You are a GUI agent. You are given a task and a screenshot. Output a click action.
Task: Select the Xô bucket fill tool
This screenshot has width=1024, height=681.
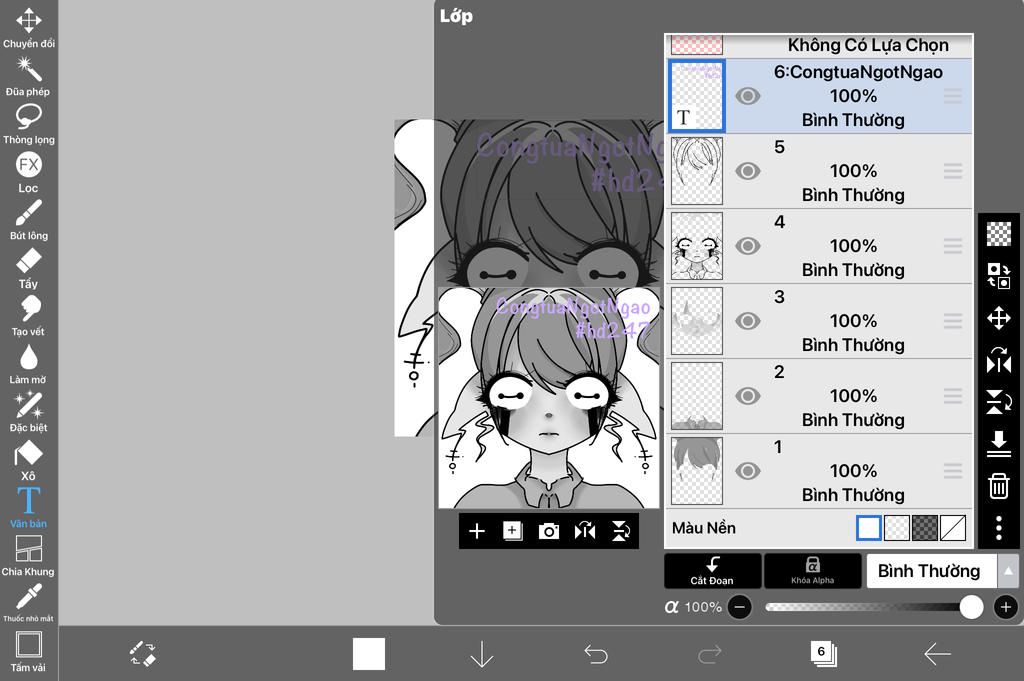point(29,460)
